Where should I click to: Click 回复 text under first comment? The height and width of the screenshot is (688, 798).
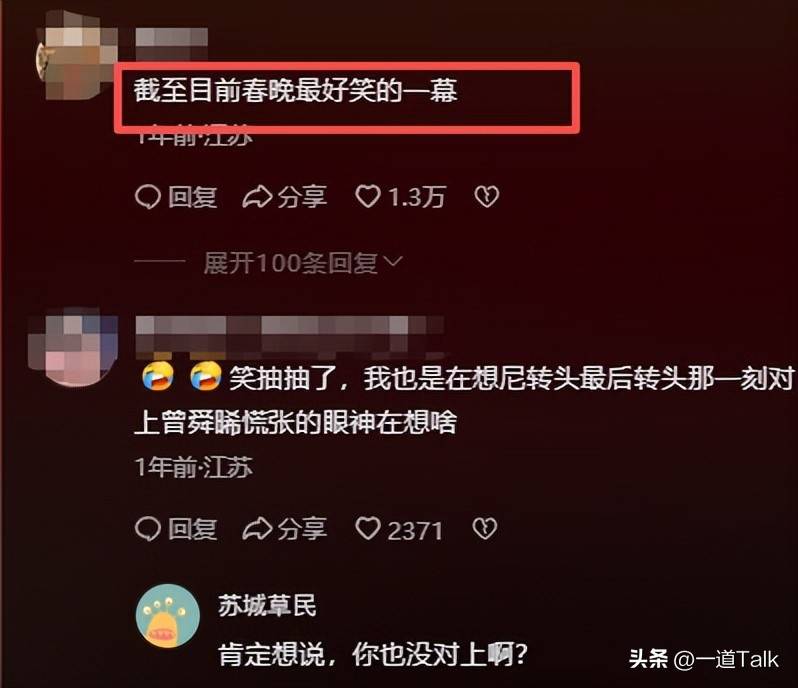tap(192, 197)
